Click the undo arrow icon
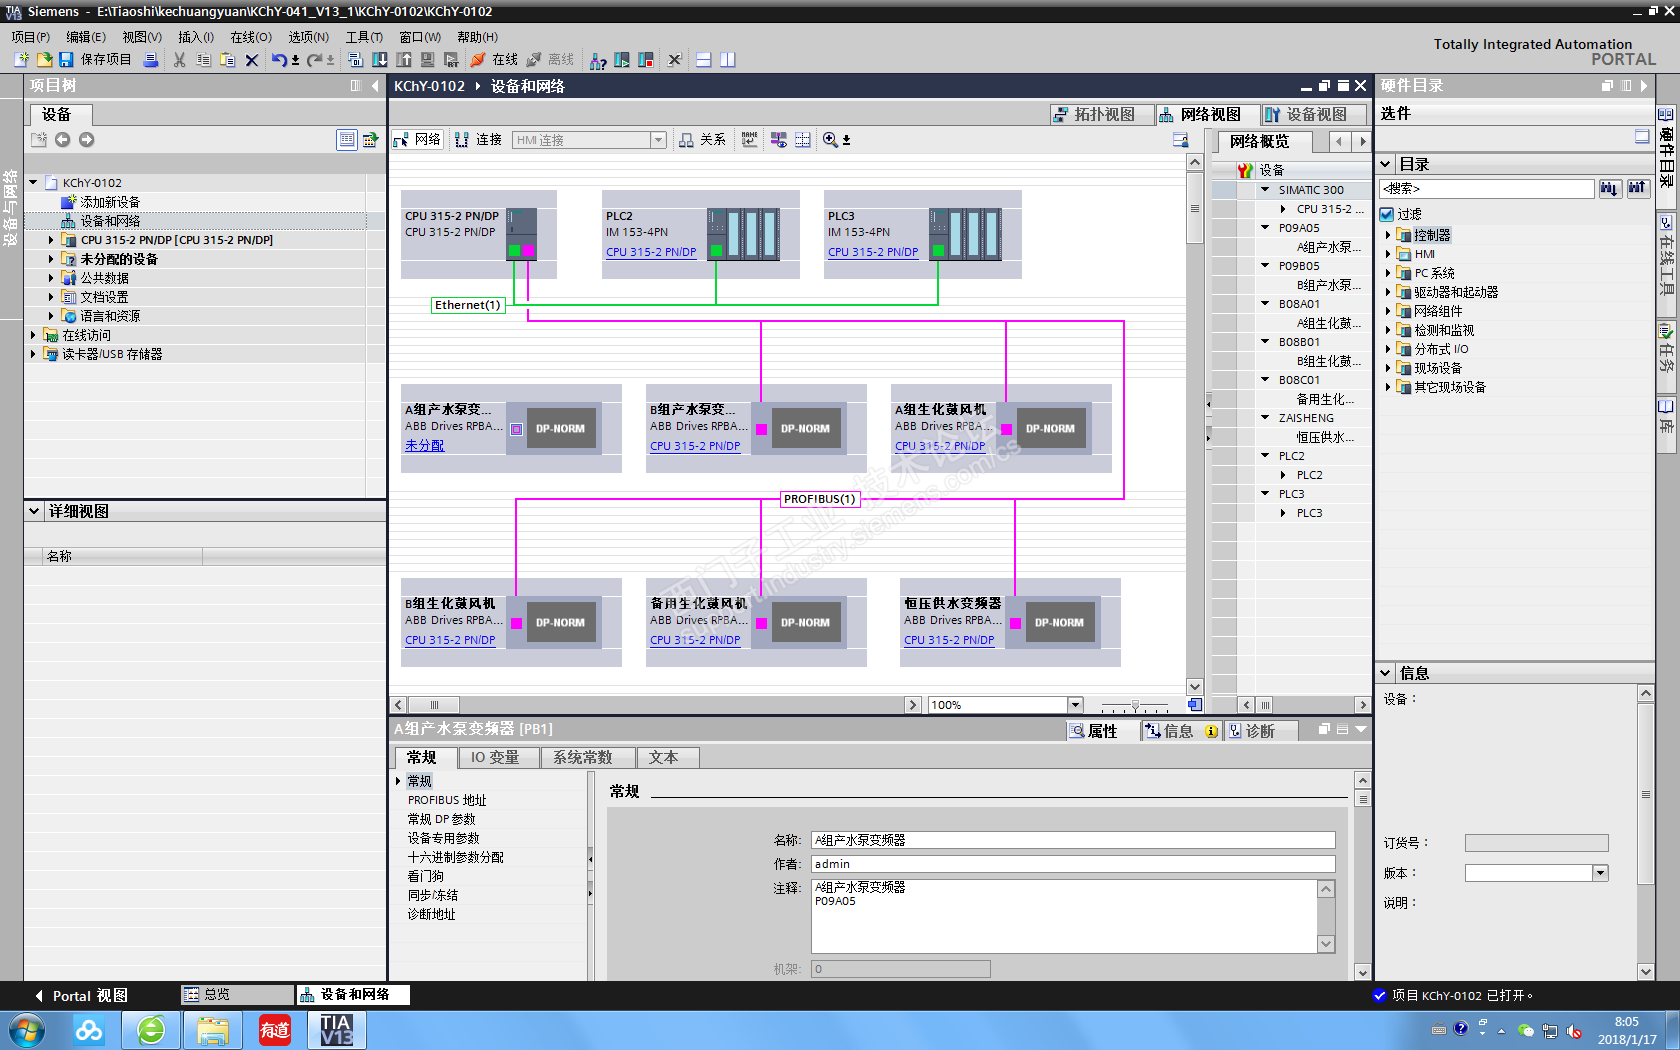 pyautogui.click(x=279, y=60)
